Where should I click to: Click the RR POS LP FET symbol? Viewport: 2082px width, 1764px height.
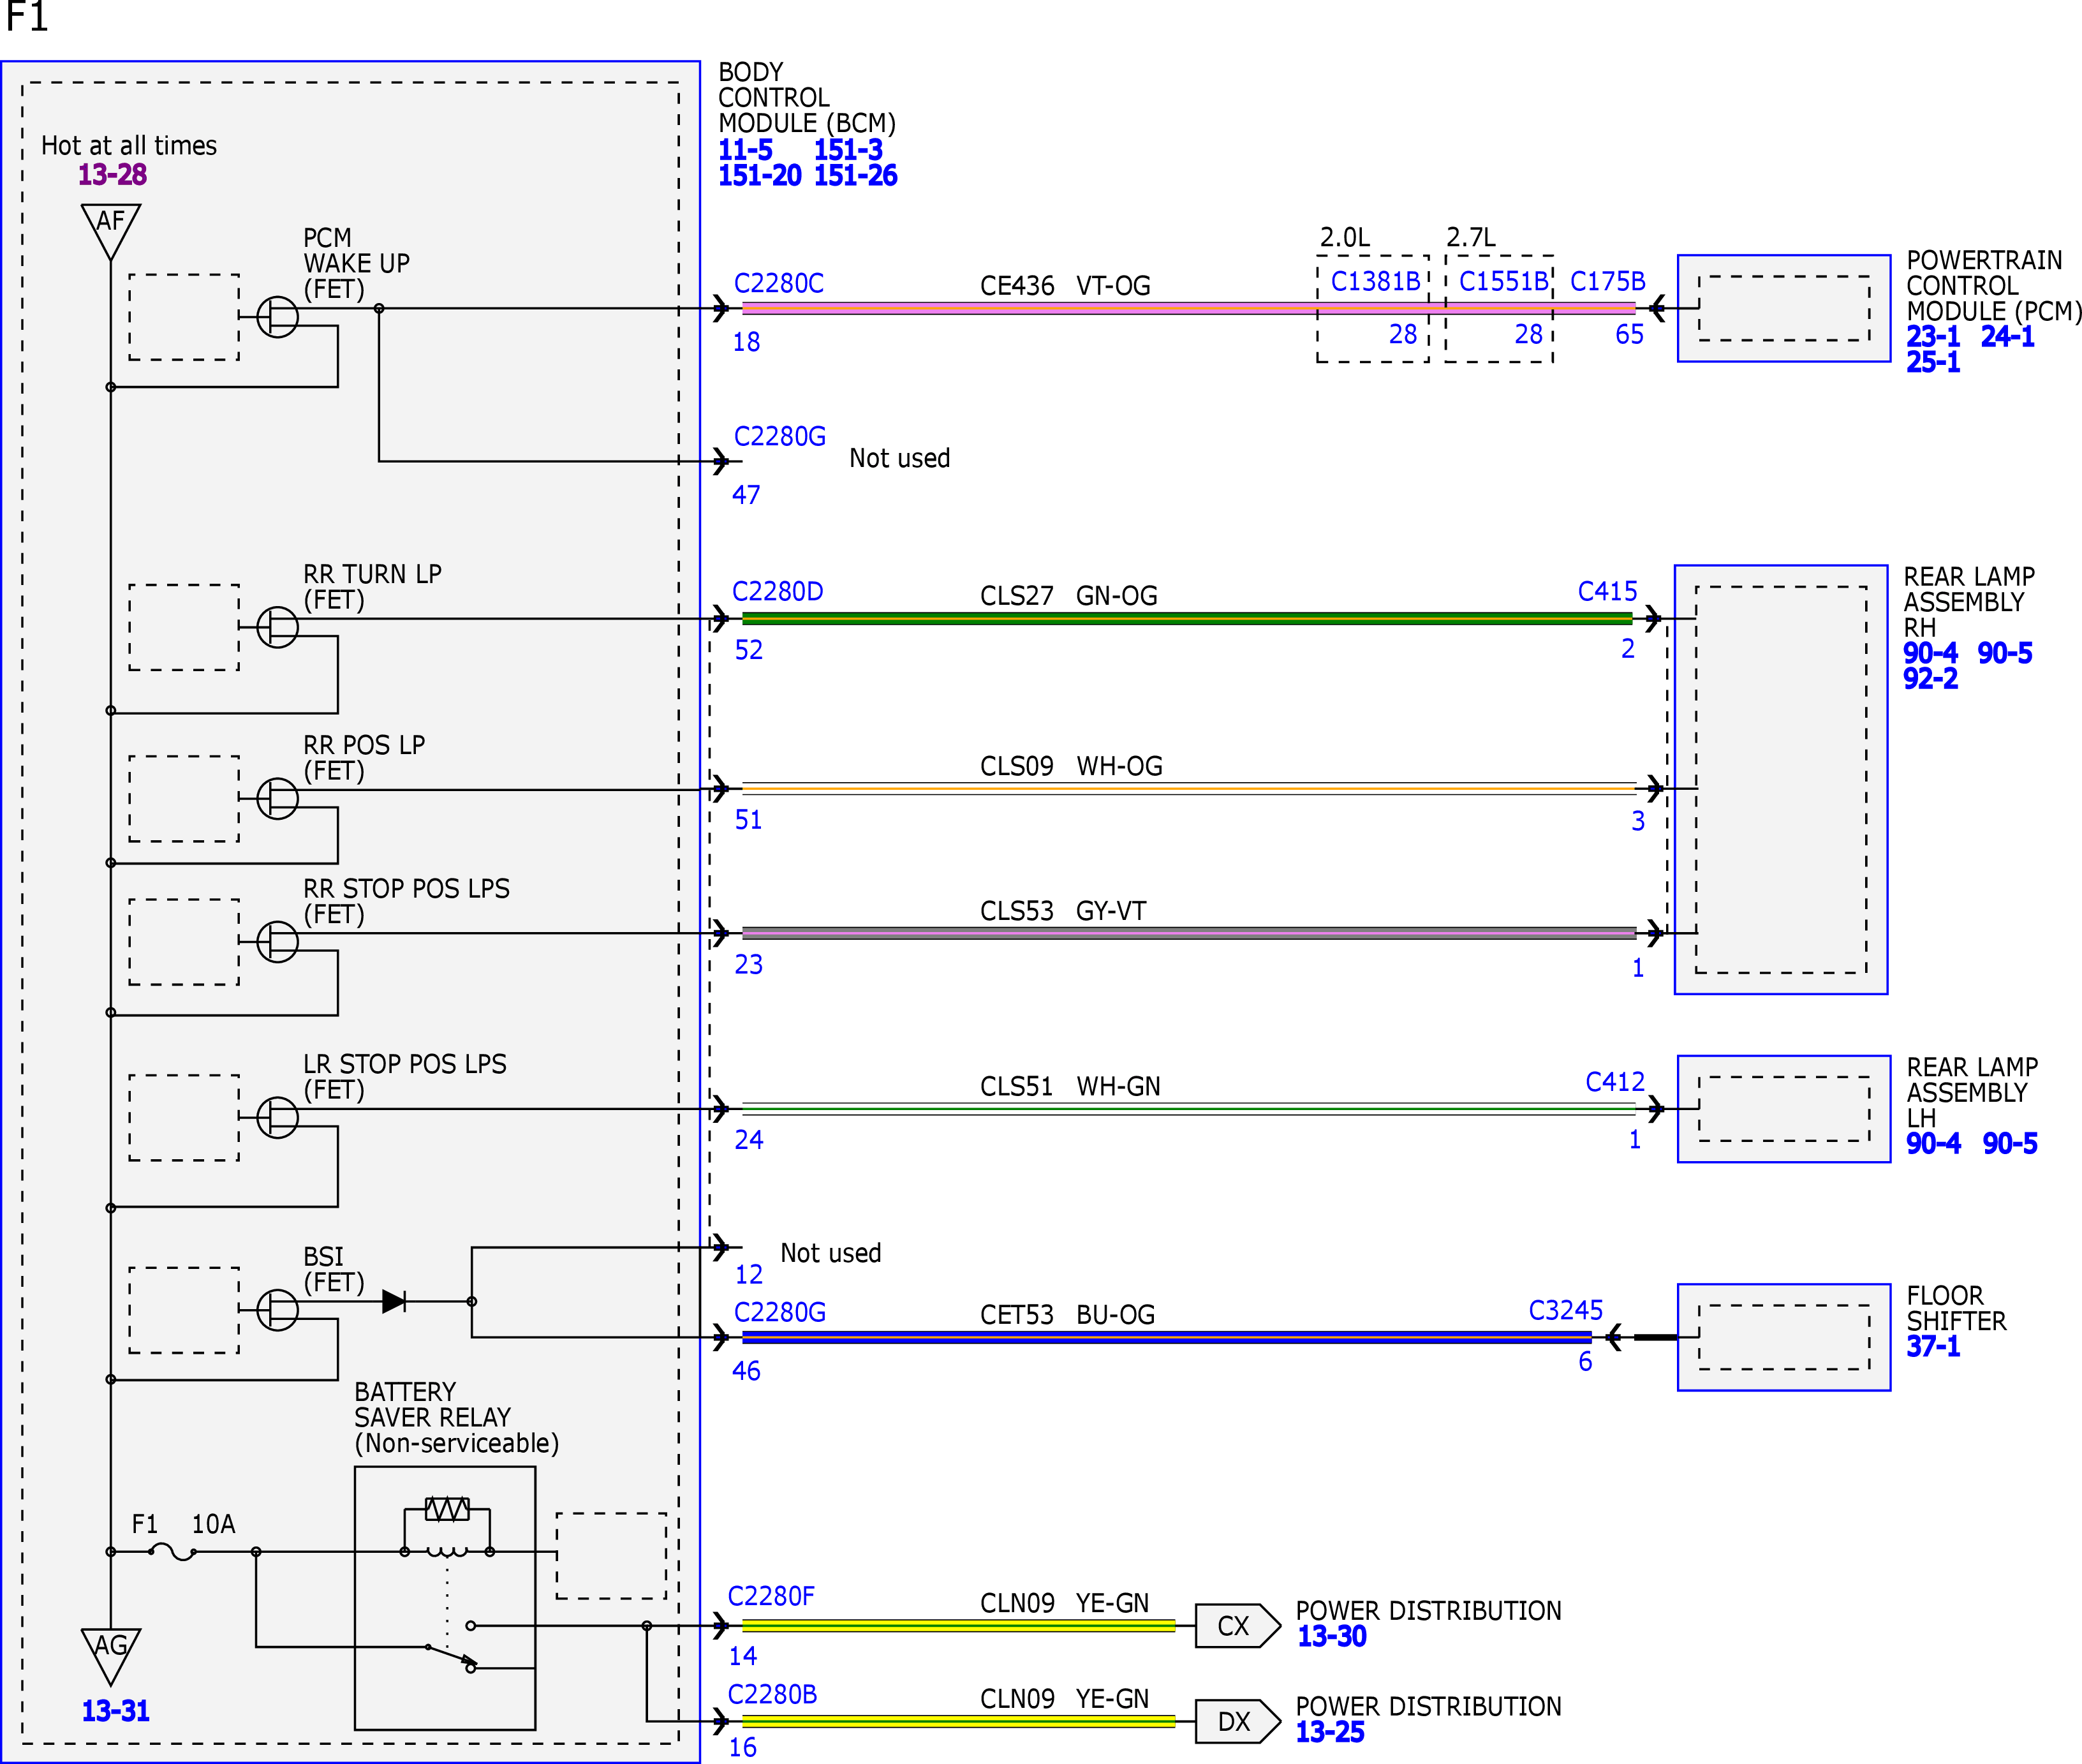(x=277, y=798)
